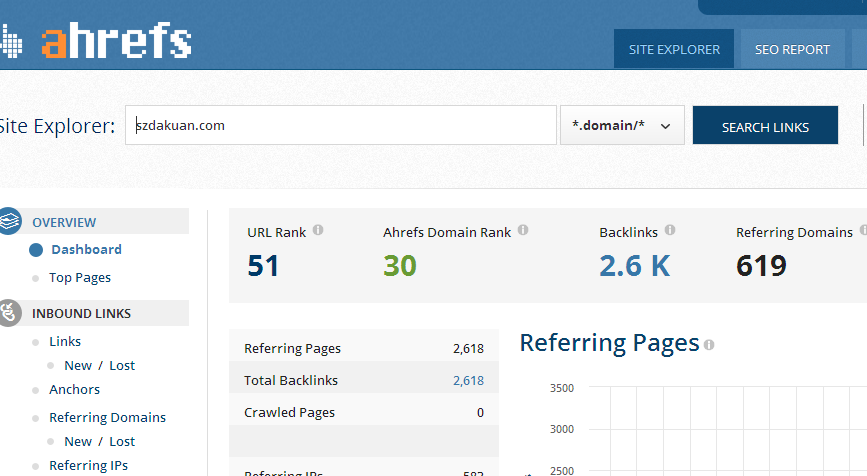The width and height of the screenshot is (867, 476).
Task: Click the Backlinks 2.6 K figure
Action: point(635,266)
